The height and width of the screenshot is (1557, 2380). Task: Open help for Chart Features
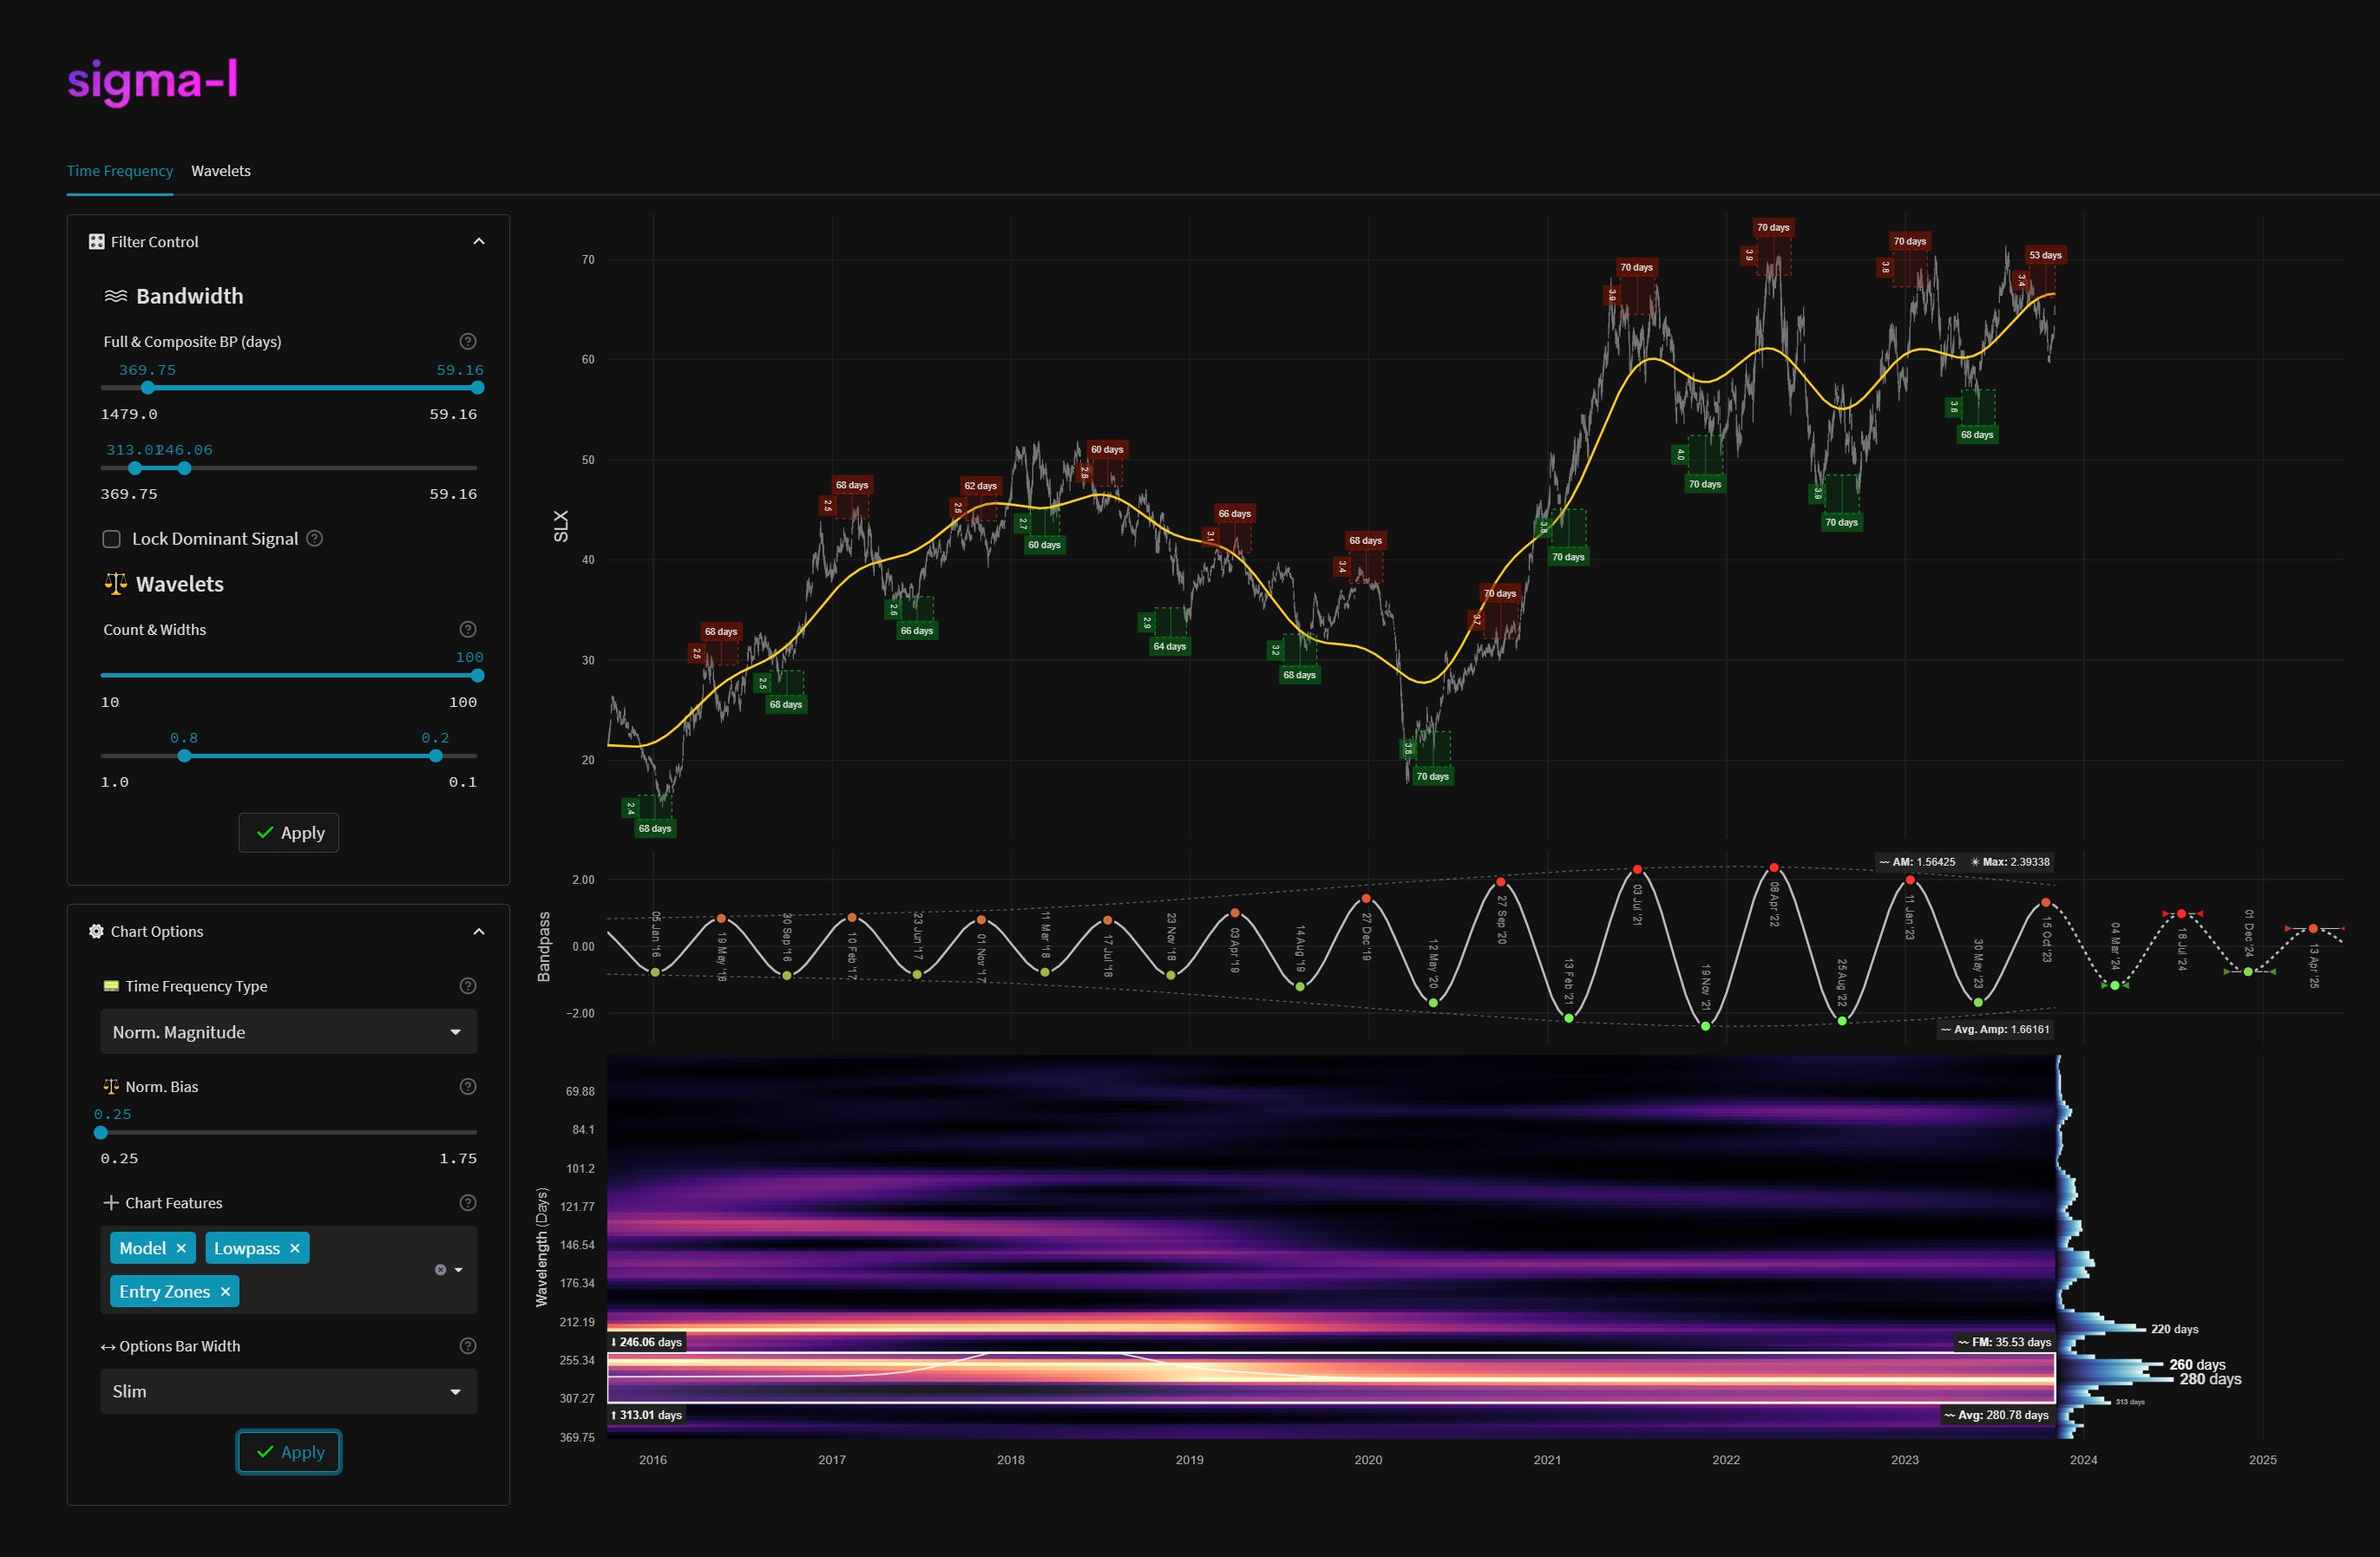pyautogui.click(x=467, y=1203)
